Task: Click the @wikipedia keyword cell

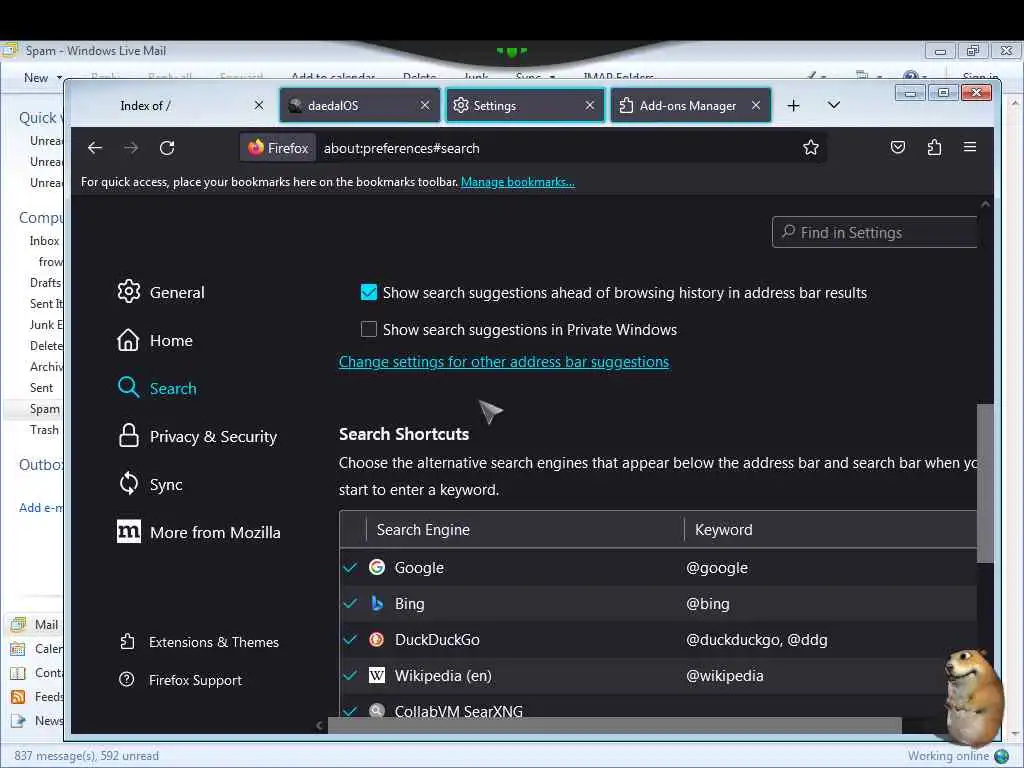Action: point(724,675)
